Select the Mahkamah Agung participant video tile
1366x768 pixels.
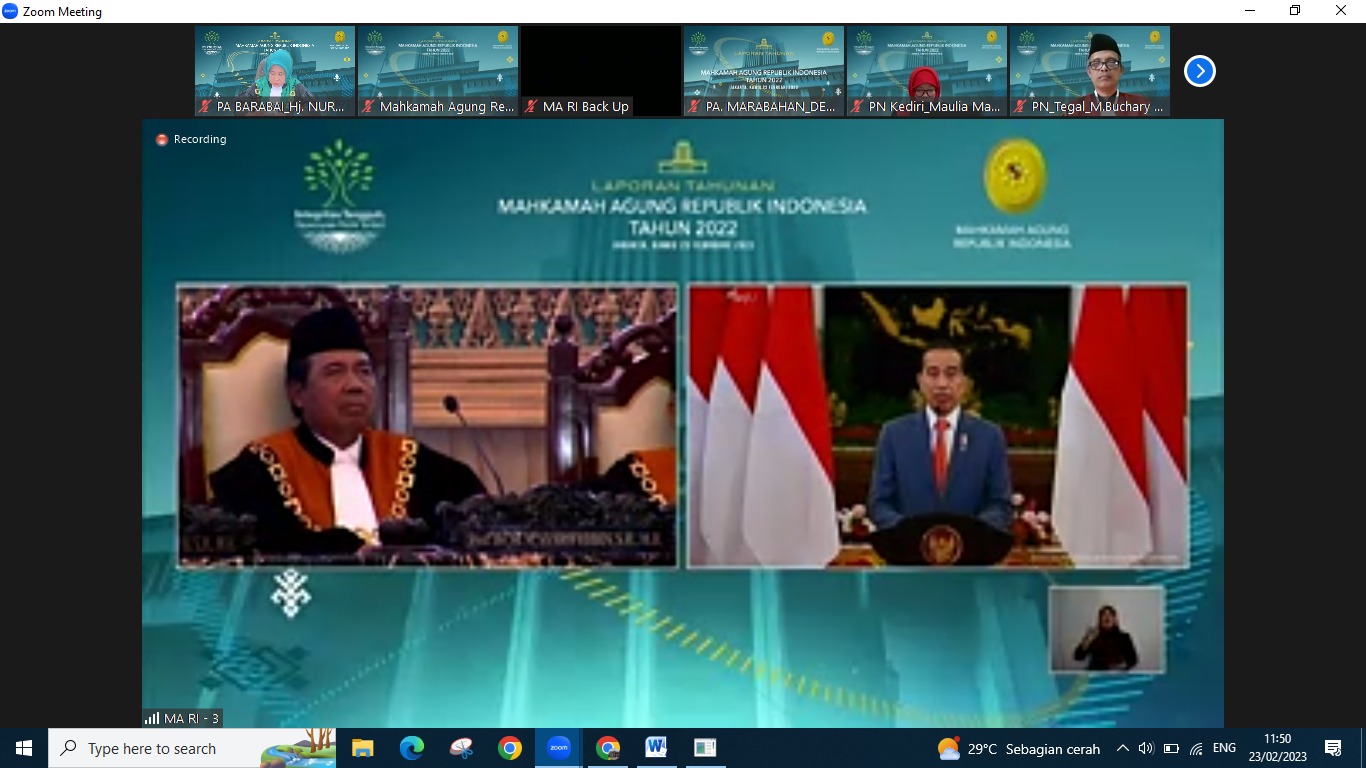(x=438, y=71)
